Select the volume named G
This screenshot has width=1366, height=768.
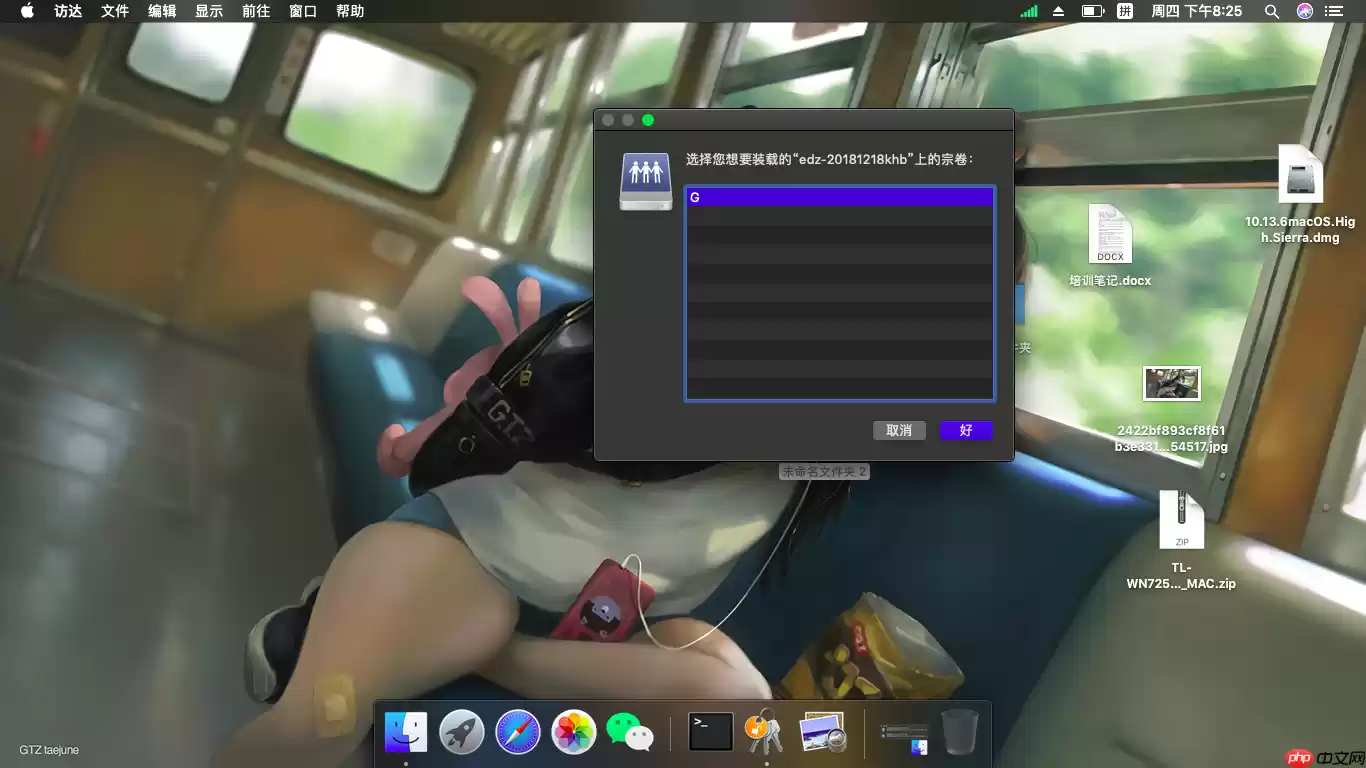(x=839, y=197)
